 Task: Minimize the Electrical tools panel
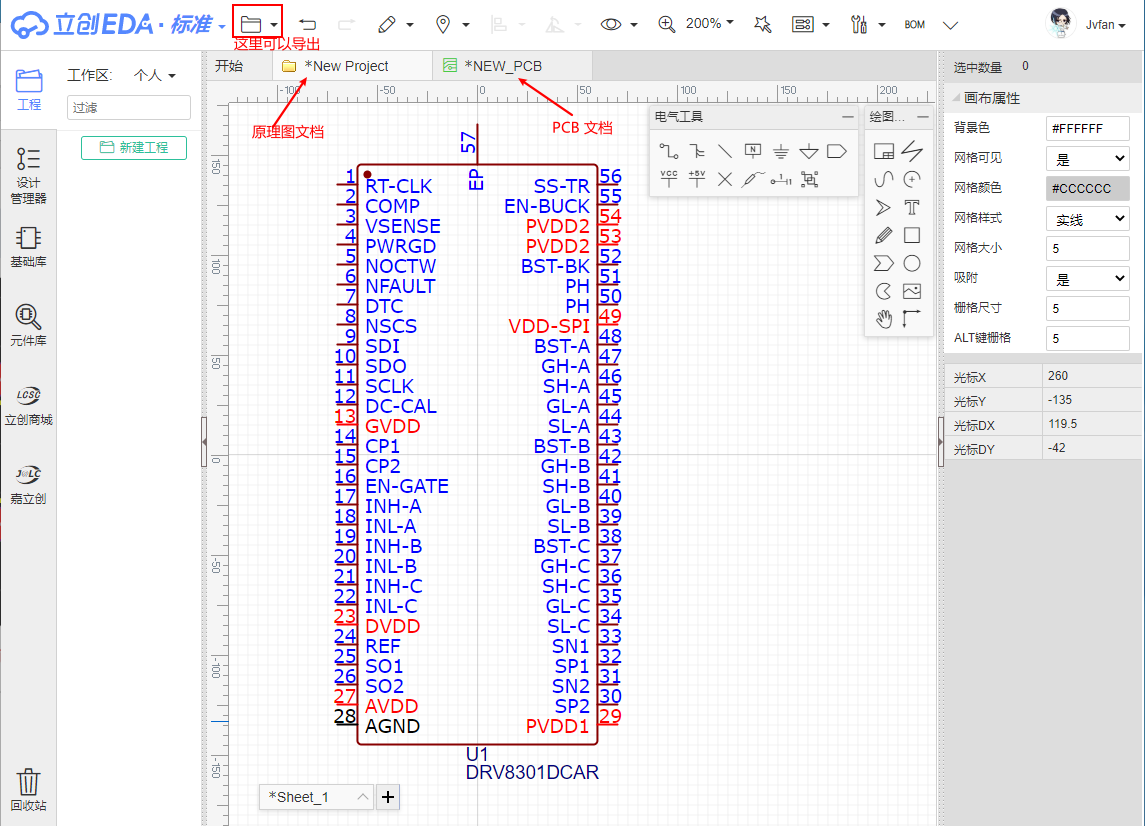(x=847, y=117)
